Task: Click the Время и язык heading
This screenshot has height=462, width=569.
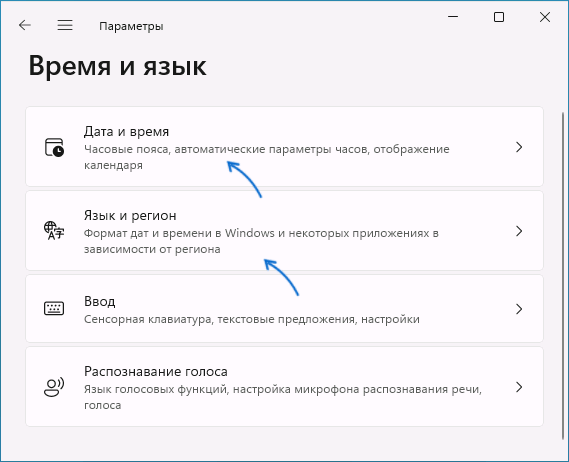Action: (118, 66)
